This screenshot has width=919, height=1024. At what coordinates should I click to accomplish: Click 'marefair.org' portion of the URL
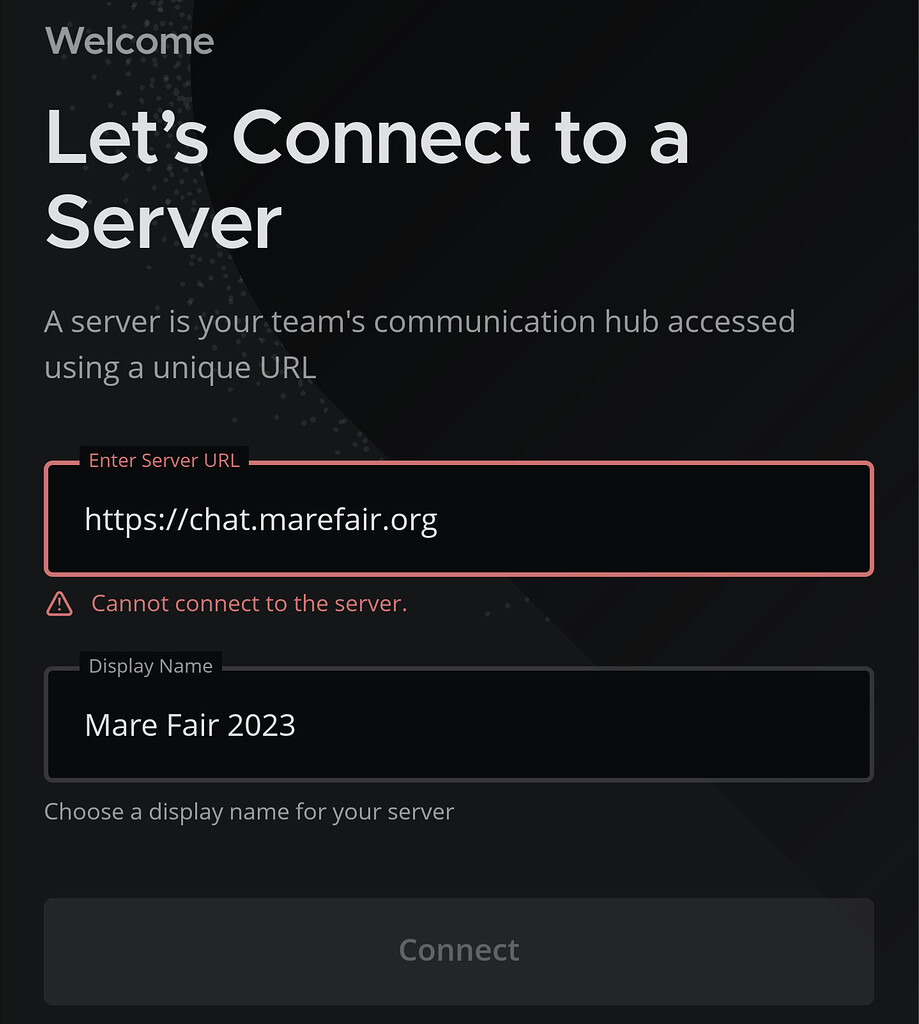[x=348, y=520]
